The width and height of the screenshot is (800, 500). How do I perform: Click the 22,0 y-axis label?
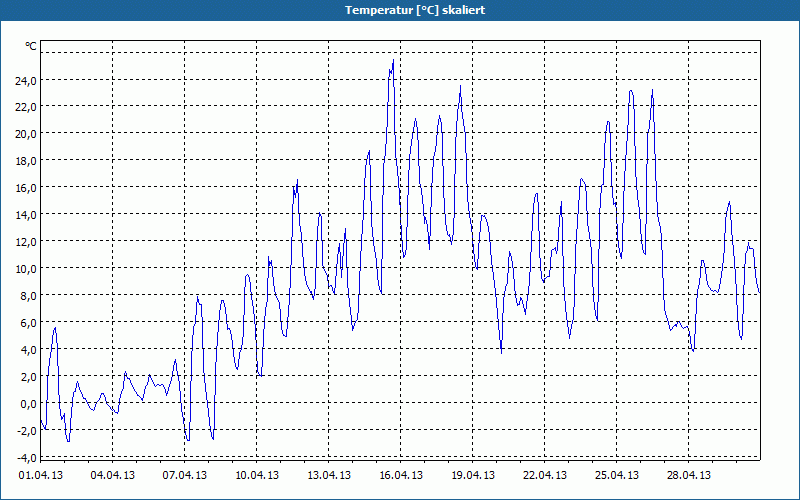click(27, 107)
